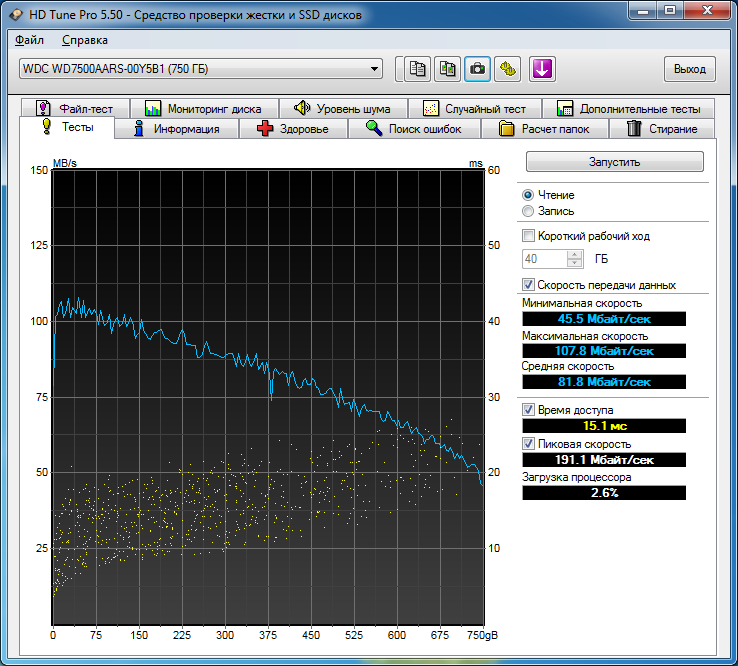Image resolution: width=738 pixels, height=666 pixels.
Task: Switch to the Здоровье tab
Action: coord(293,128)
